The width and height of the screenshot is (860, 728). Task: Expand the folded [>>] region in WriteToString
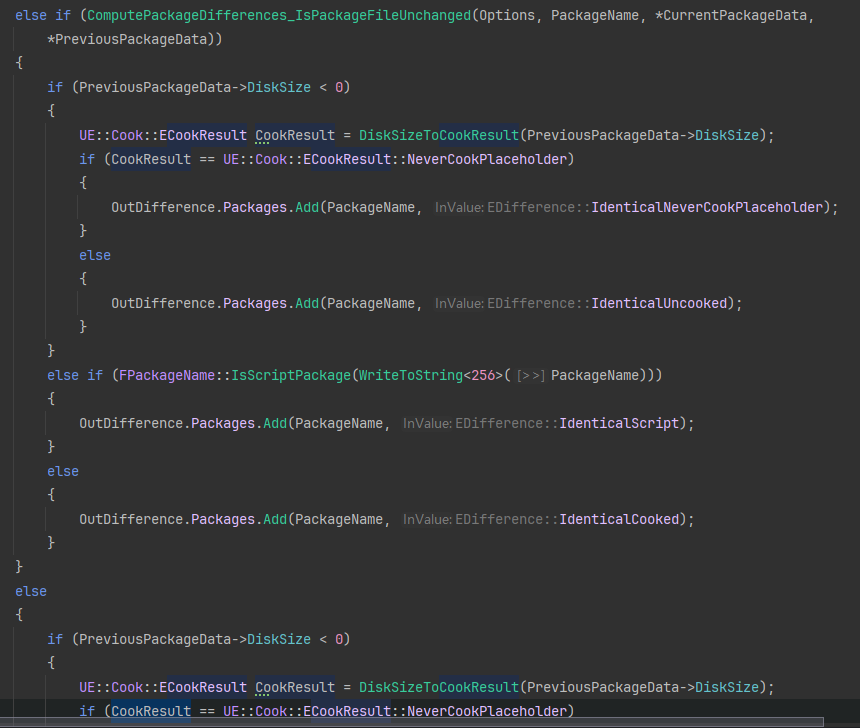tap(530, 375)
